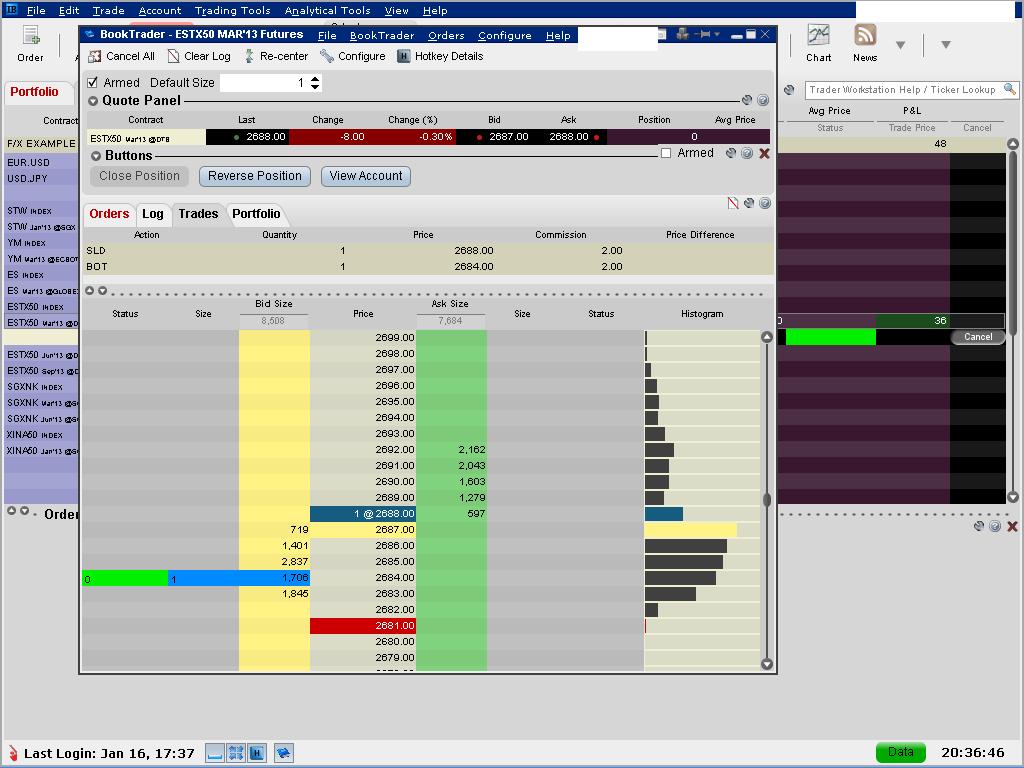Image resolution: width=1024 pixels, height=768 pixels.
Task: Click the price ladder scrollbar thumb
Action: (767, 500)
